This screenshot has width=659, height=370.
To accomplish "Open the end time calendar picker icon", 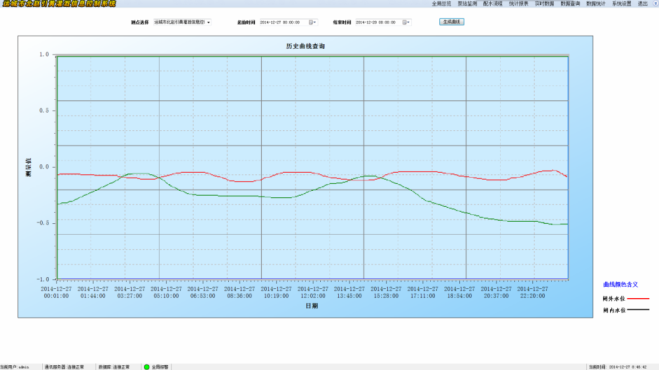I will point(406,22).
